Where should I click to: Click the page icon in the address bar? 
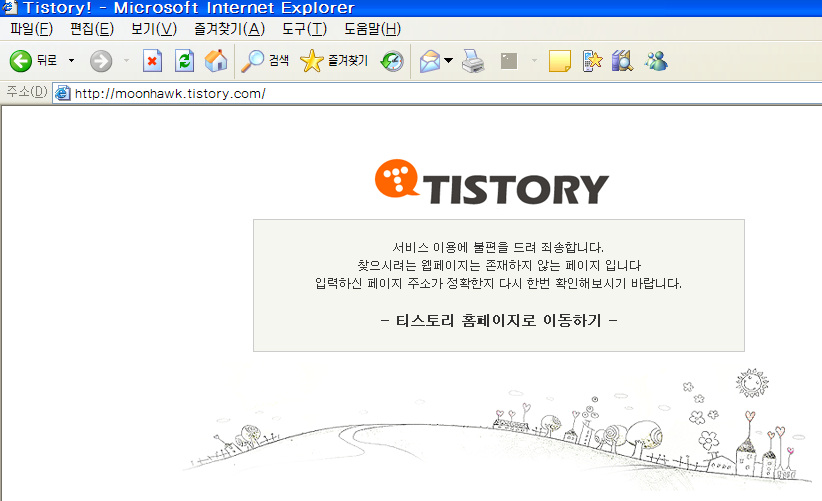pyautogui.click(x=63, y=93)
